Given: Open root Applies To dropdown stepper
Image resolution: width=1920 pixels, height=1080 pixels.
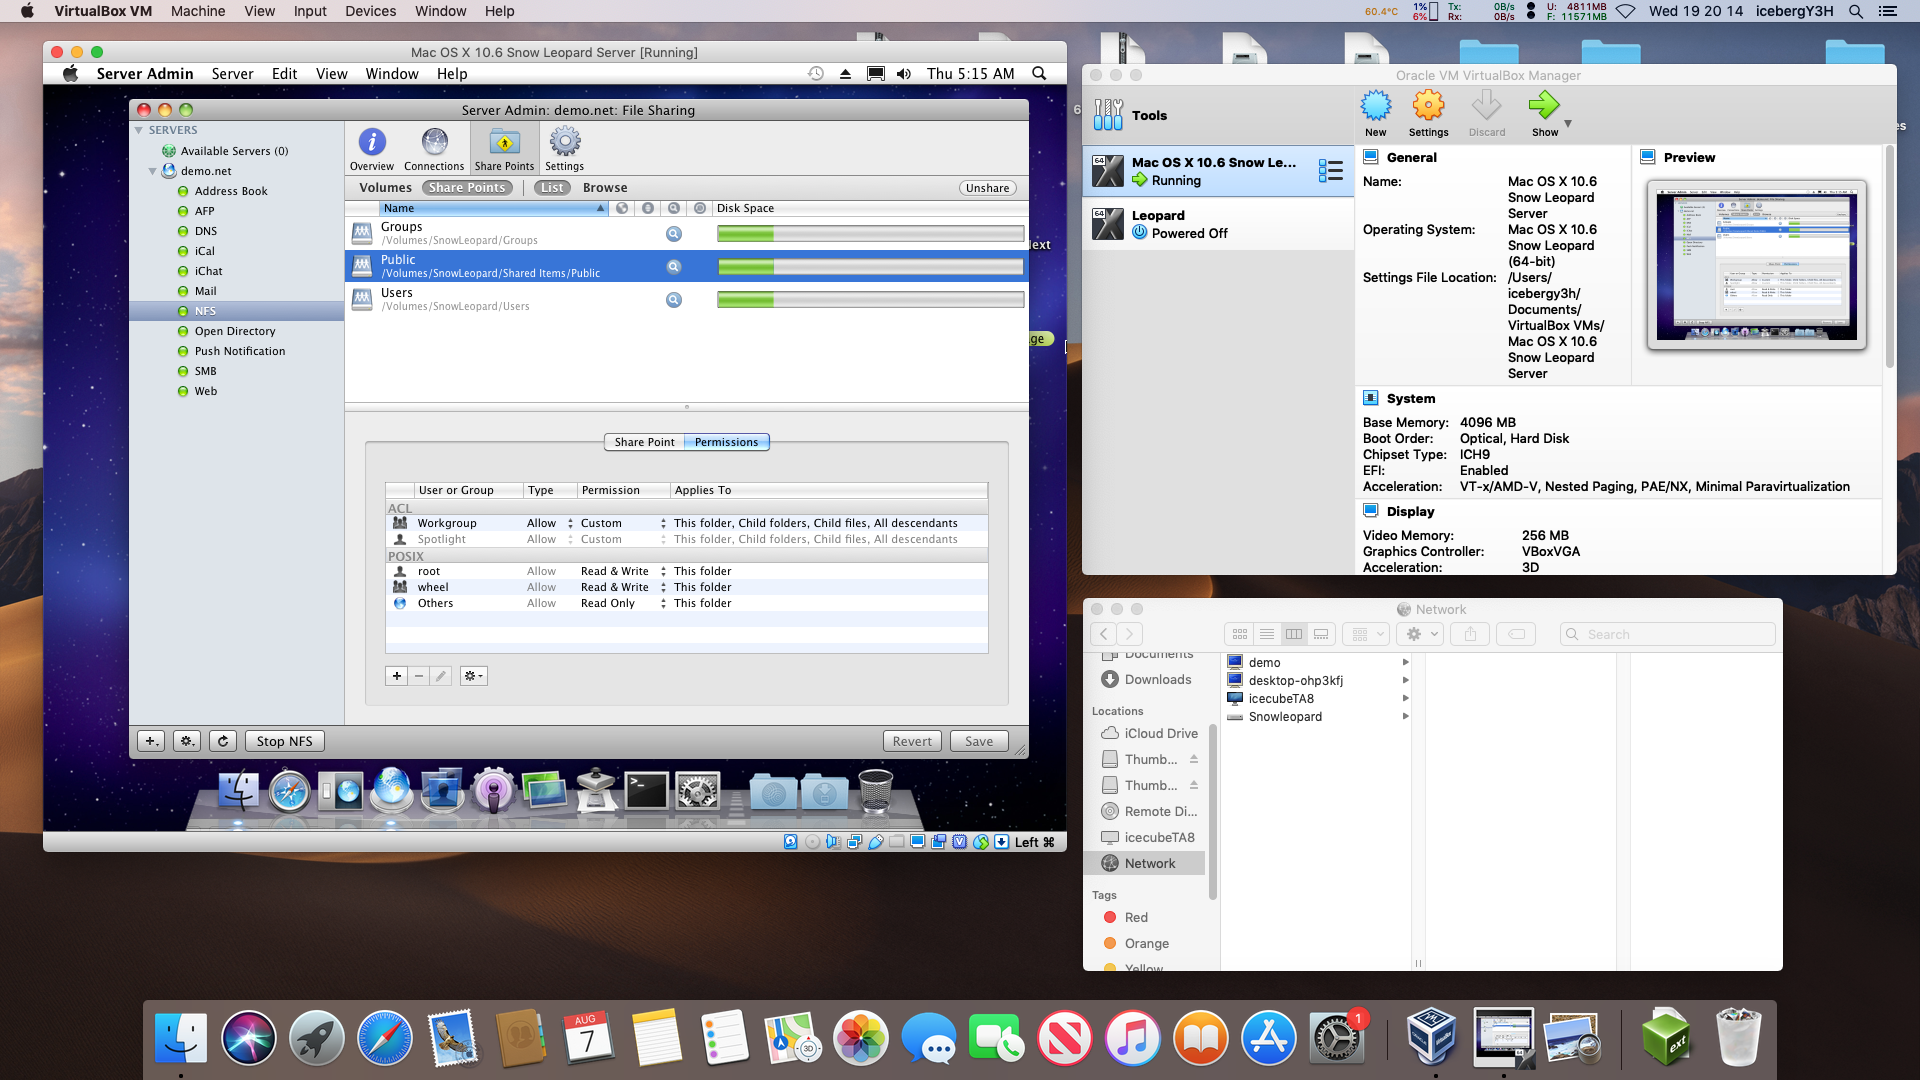Looking at the screenshot, I should (x=663, y=571).
